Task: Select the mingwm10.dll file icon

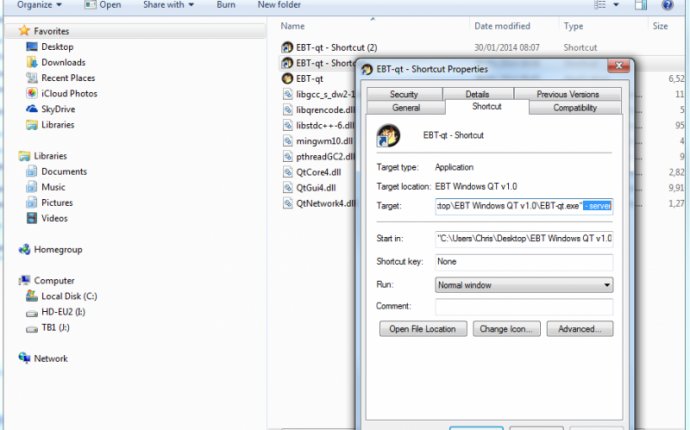Action: (287, 141)
